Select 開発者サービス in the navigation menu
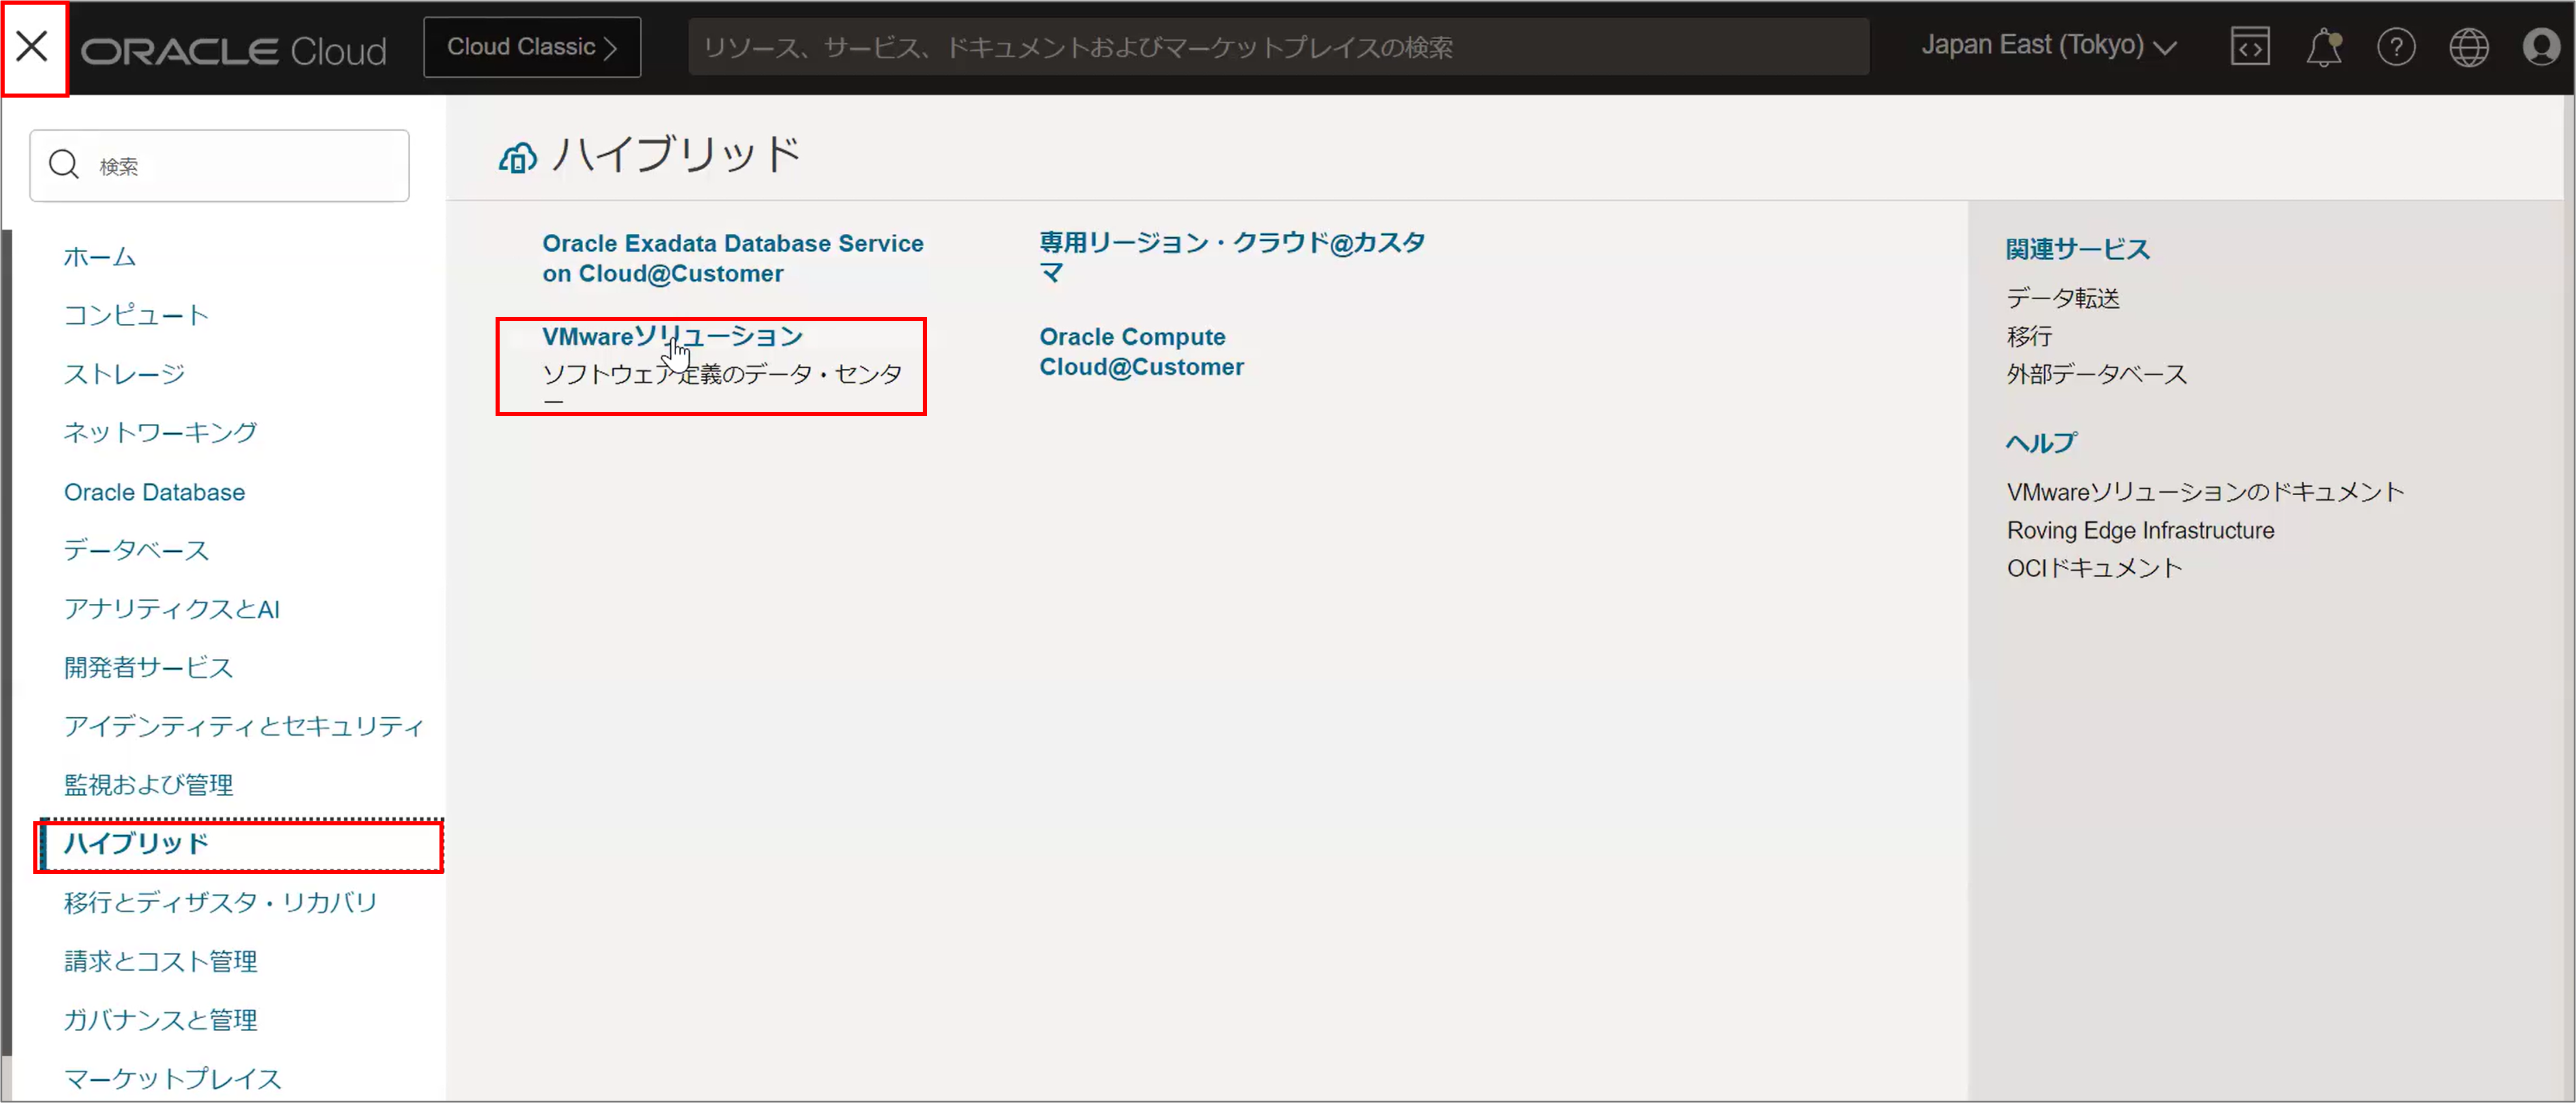The width and height of the screenshot is (2576, 1103). 148,667
